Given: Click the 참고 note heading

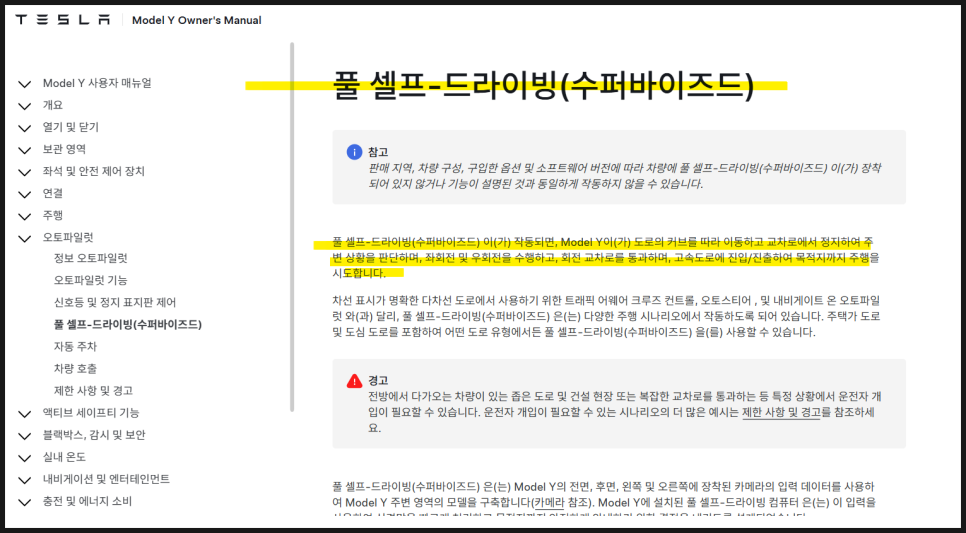Looking at the screenshot, I should tap(378, 152).
